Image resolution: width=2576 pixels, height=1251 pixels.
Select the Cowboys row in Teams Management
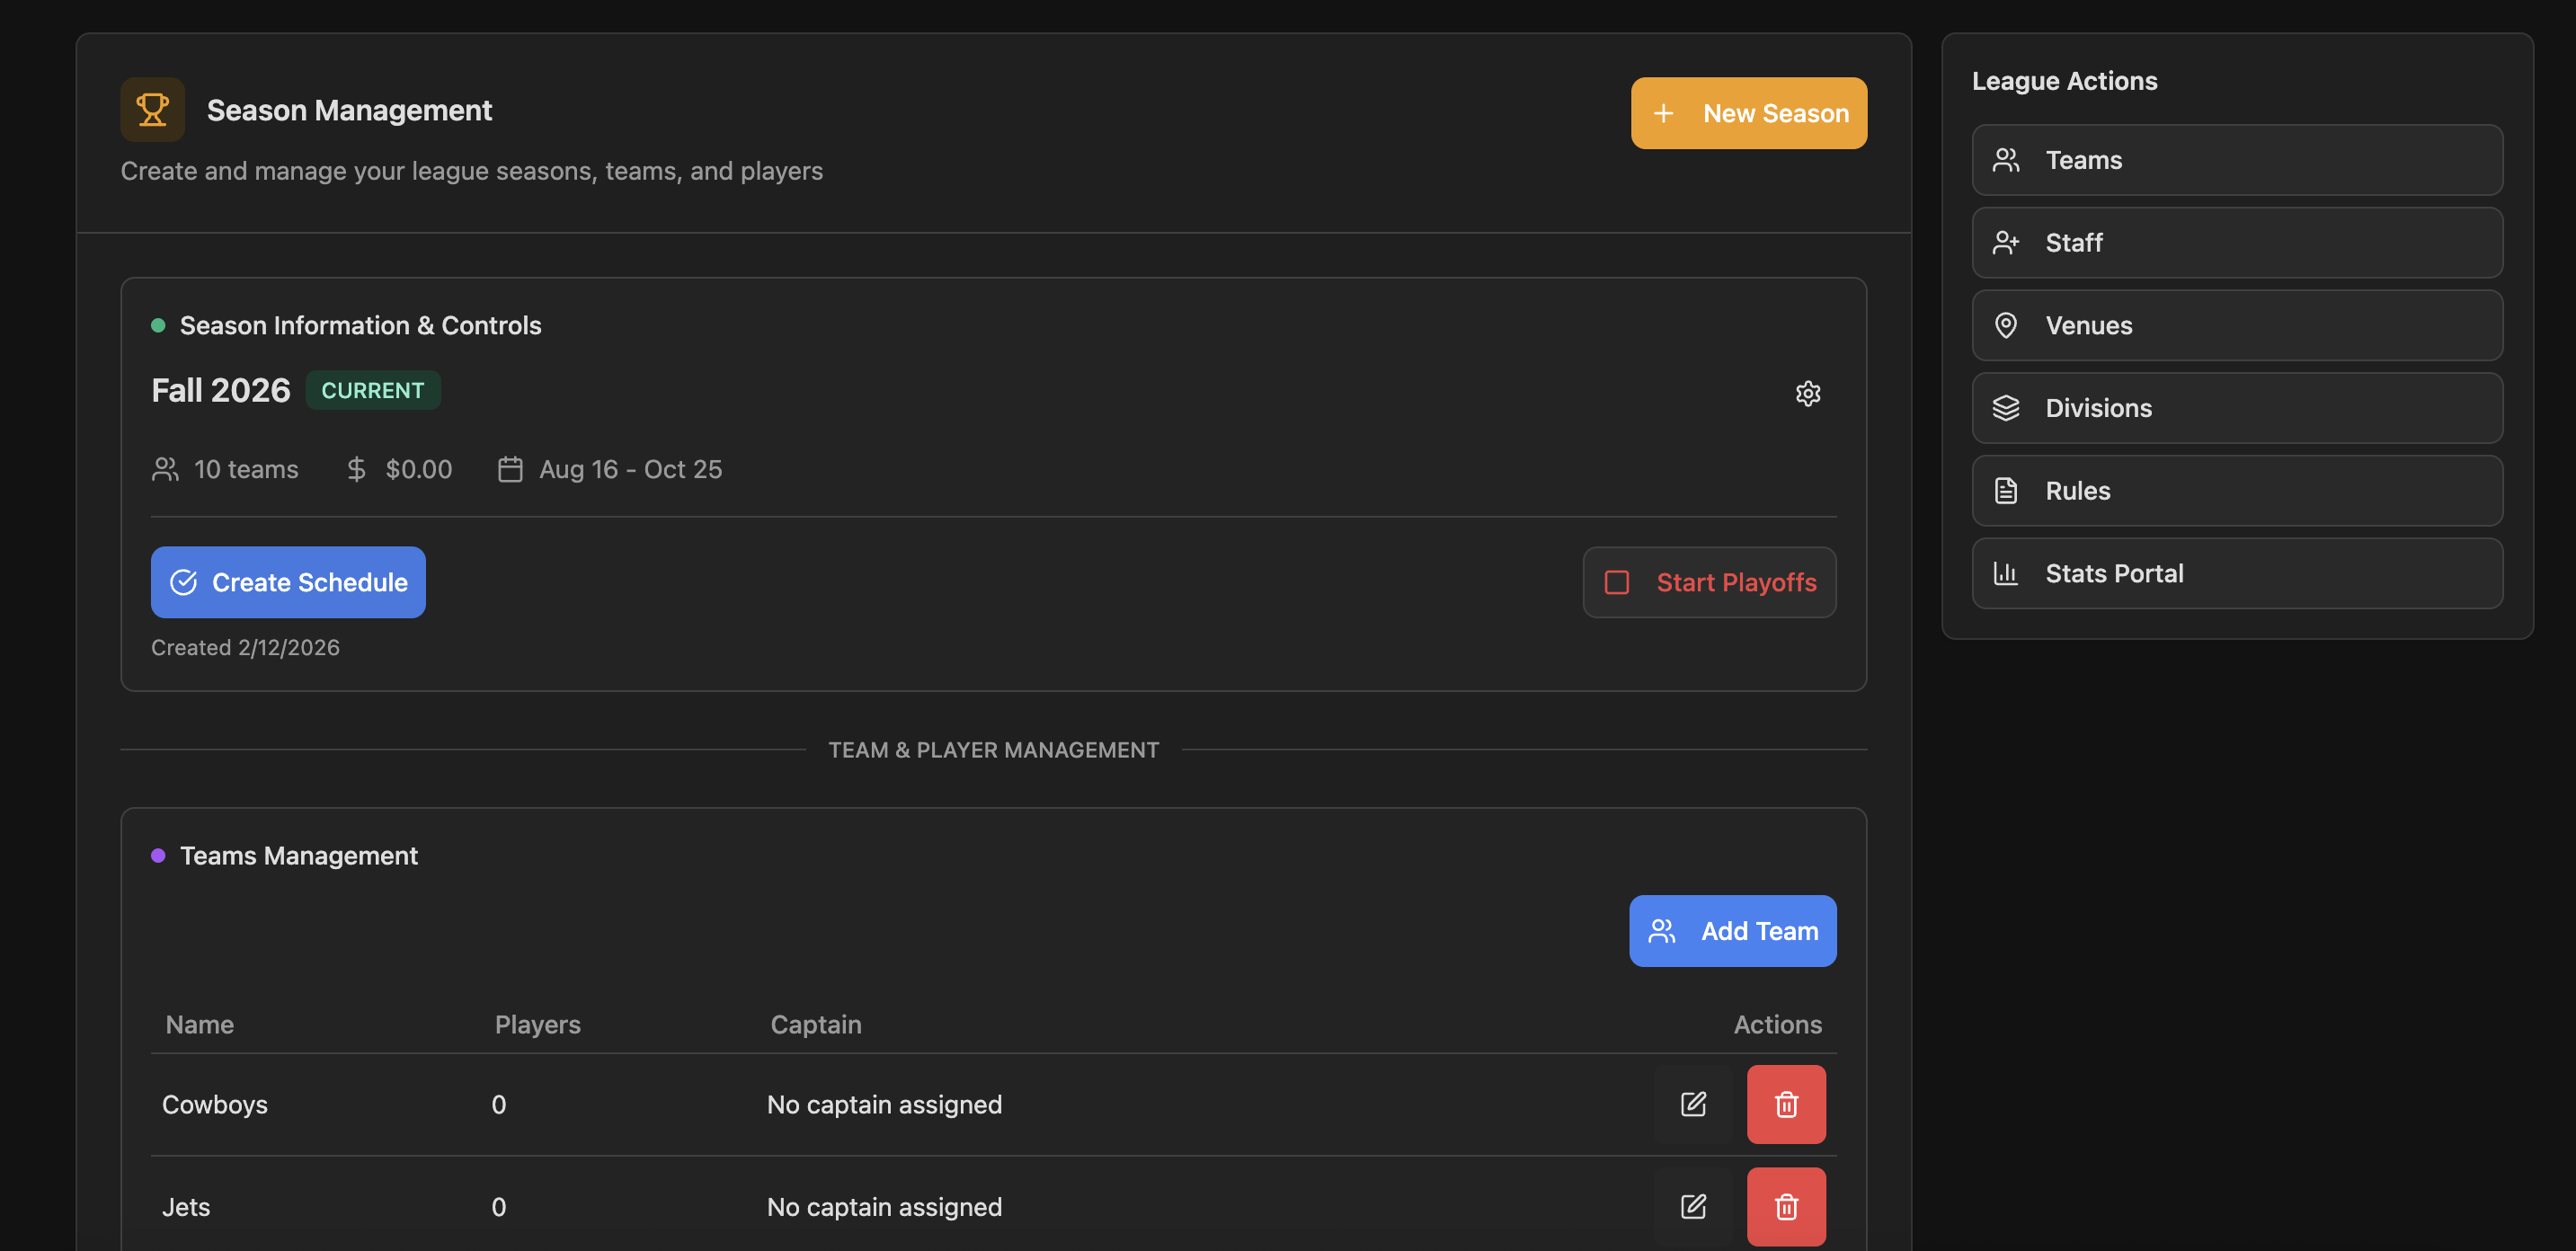pos(215,1104)
